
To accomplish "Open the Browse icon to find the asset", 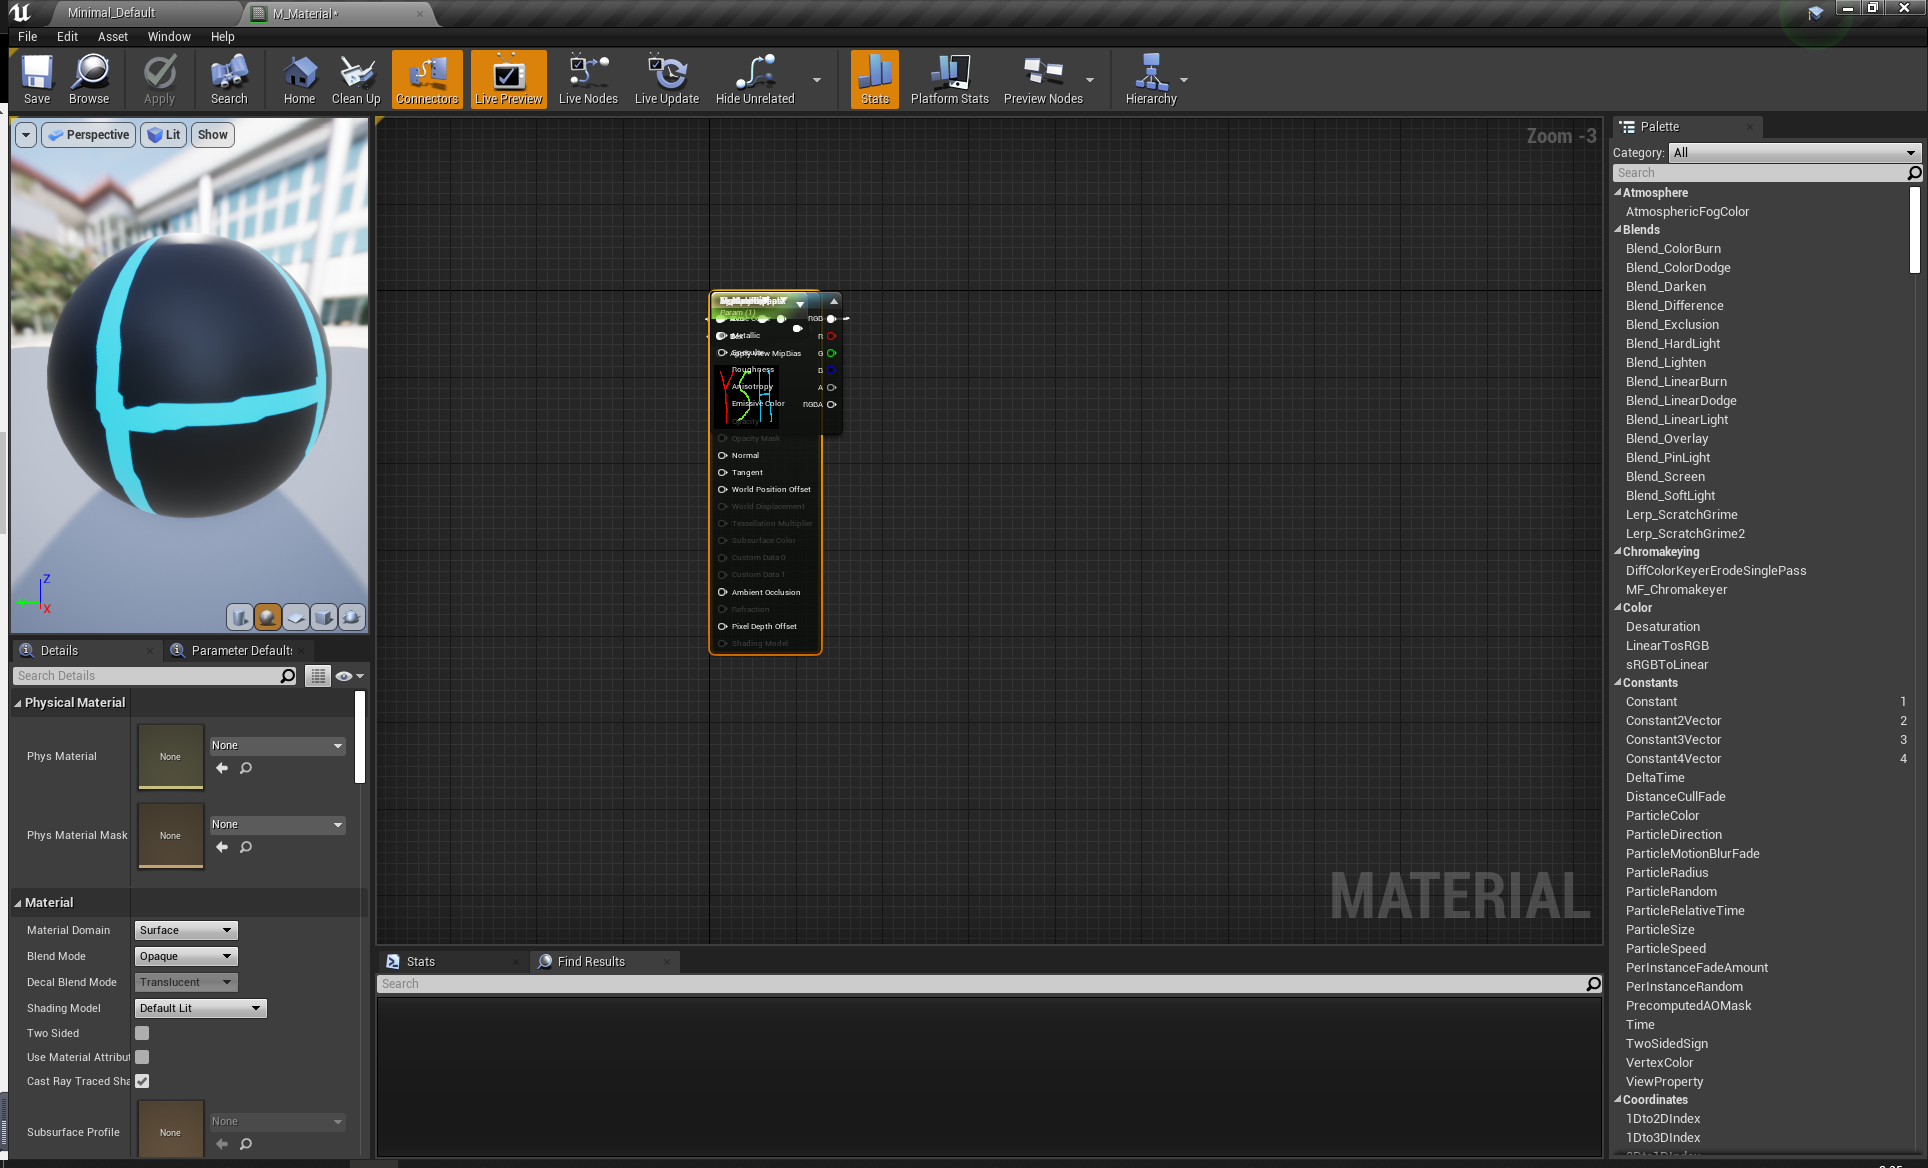I will tap(89, 79).
